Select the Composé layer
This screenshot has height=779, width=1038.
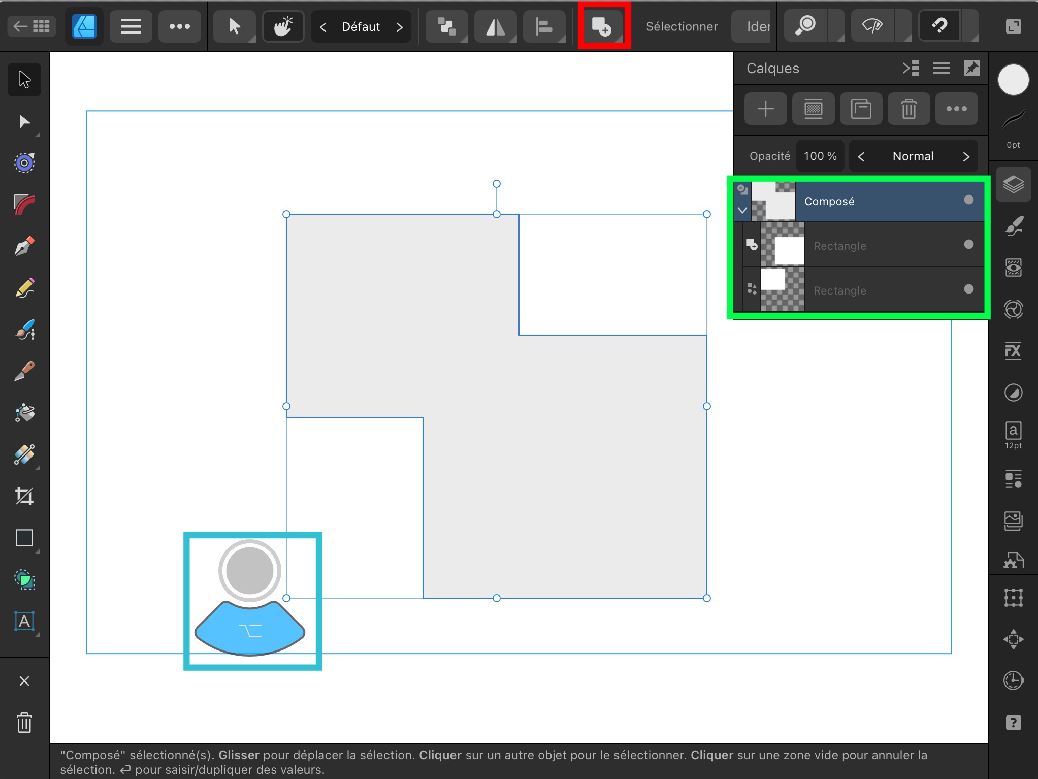(x=859, y=201)
